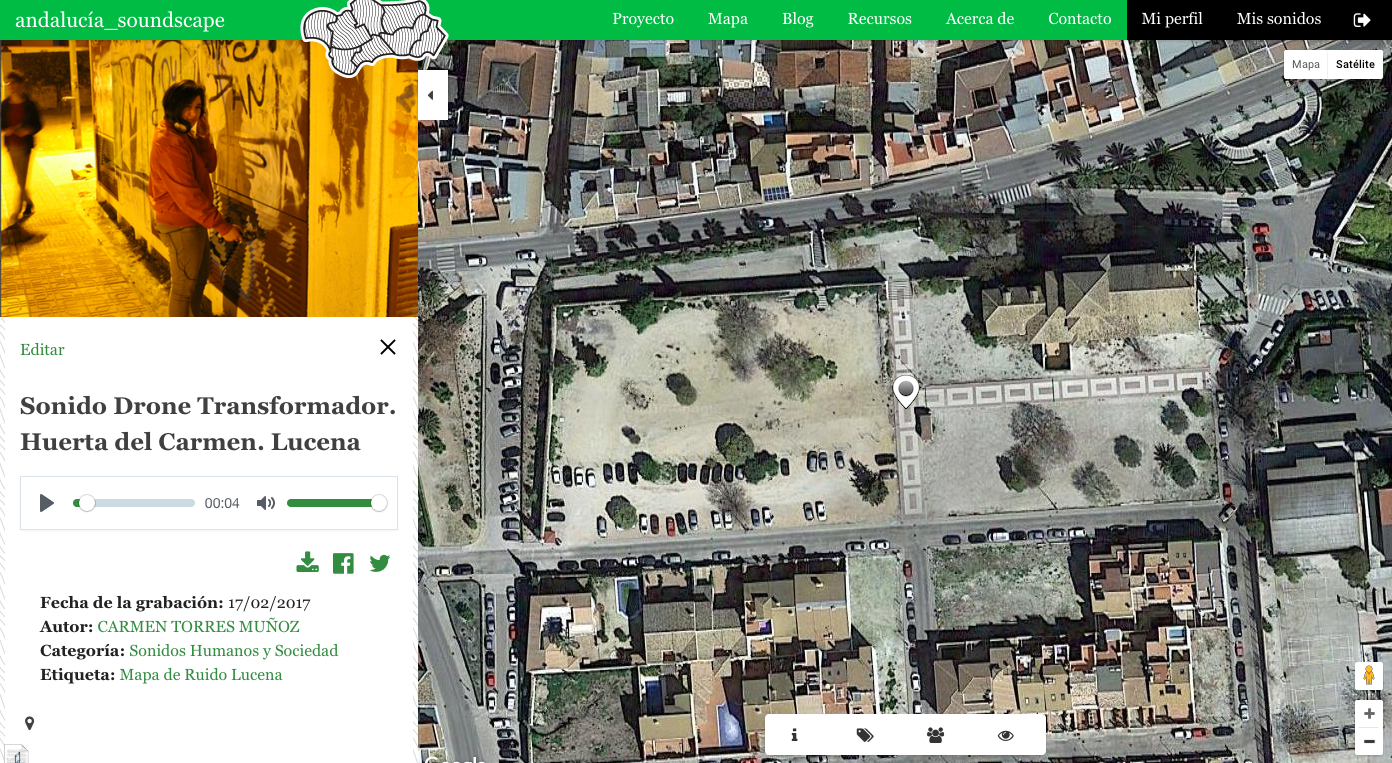
Task: Play the Sonido Drone Transformador recording
Action: pos(46,503)
